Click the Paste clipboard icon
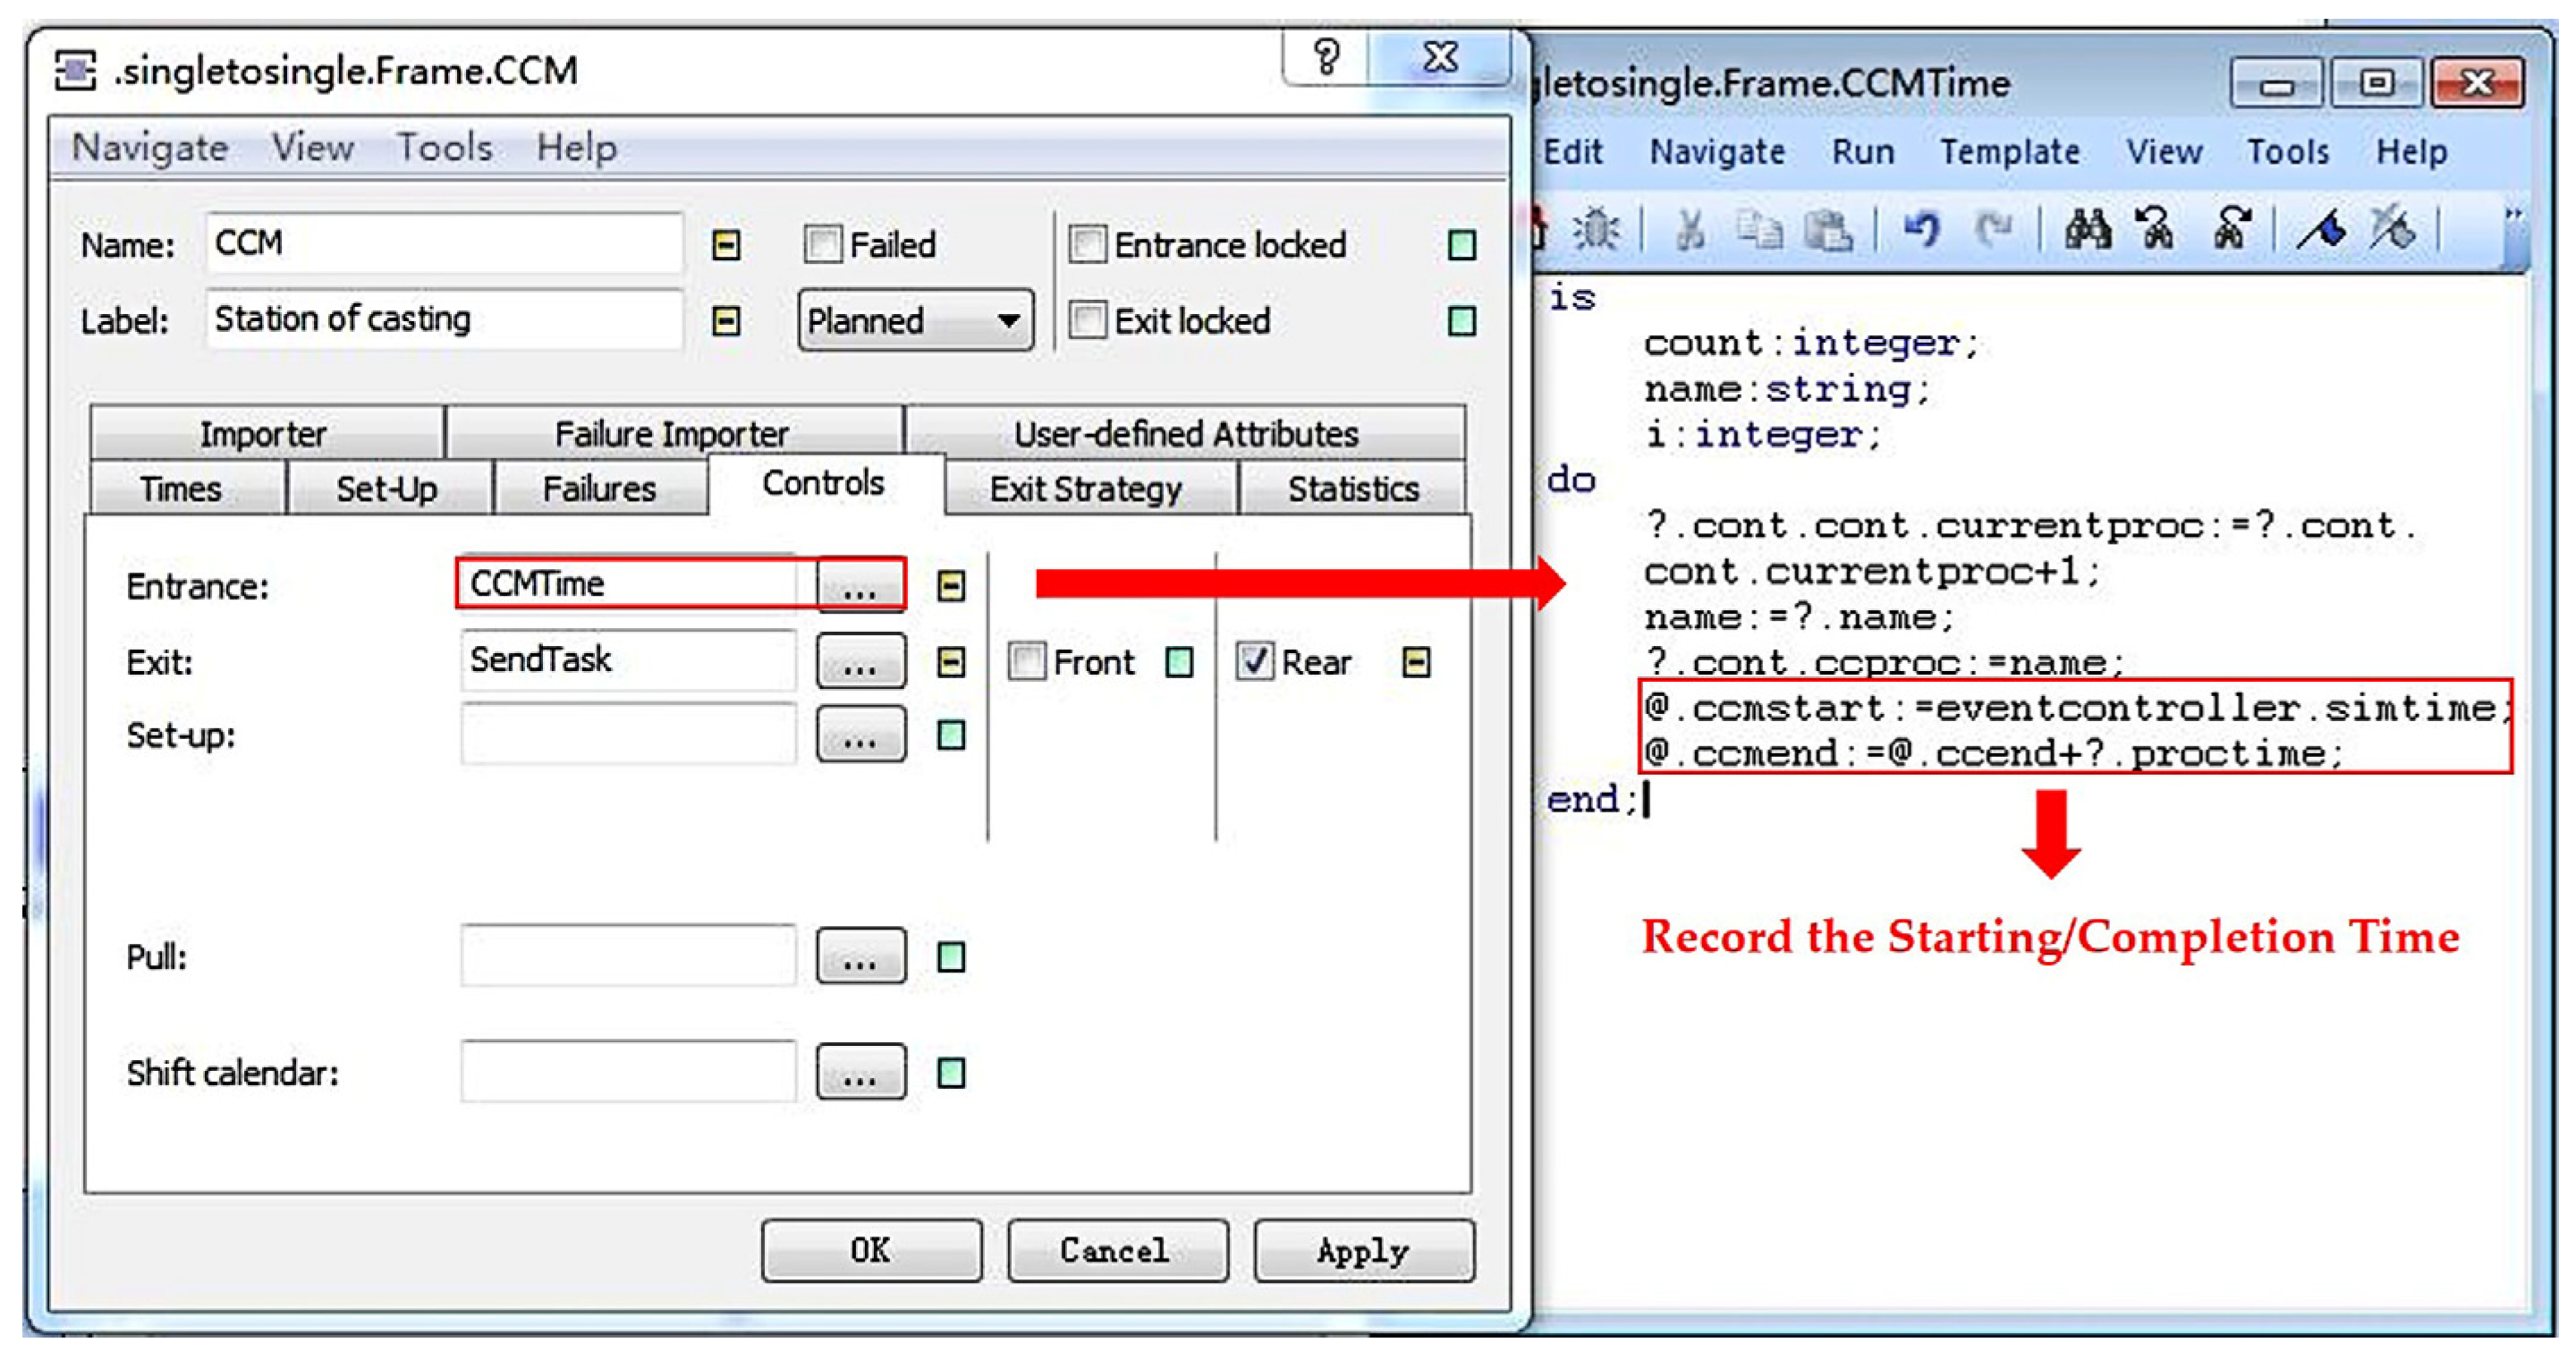This screenshot has width=2576, height=1351. pos(1827,230)
